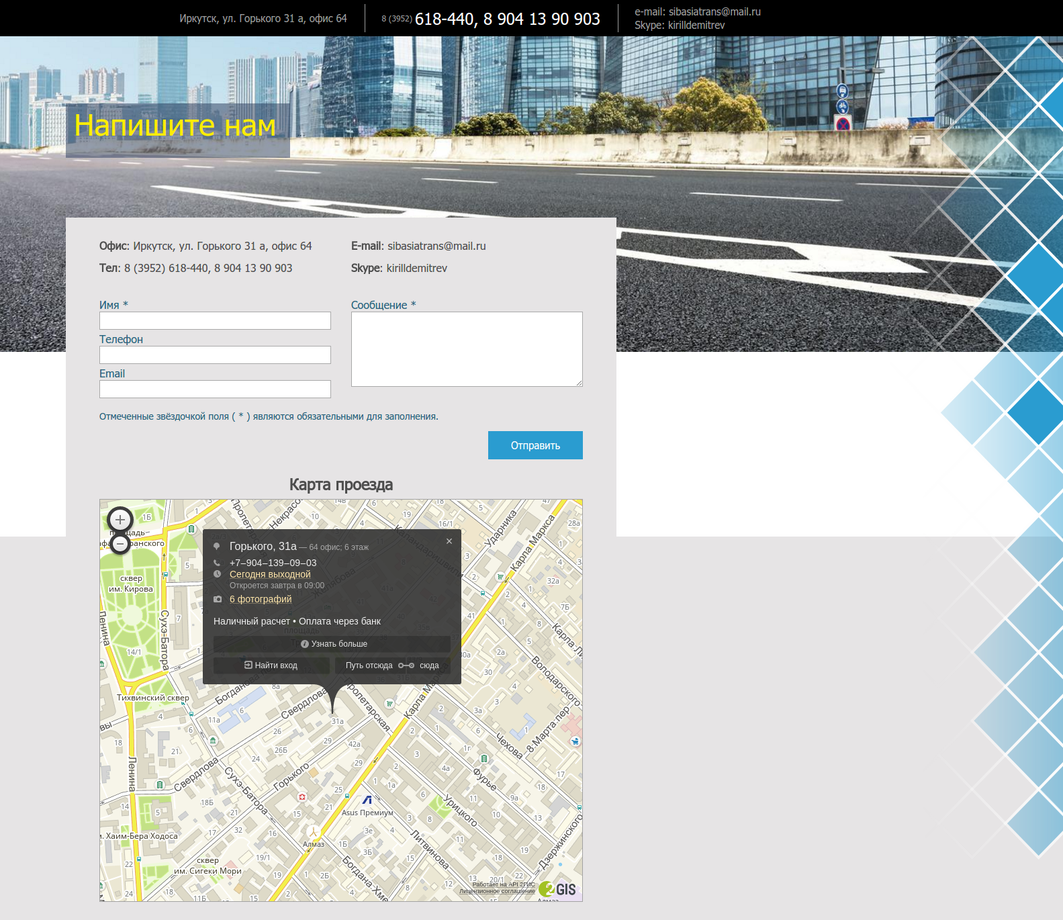Open the Лицензионное соглашение link on map

tap(497, 891)
